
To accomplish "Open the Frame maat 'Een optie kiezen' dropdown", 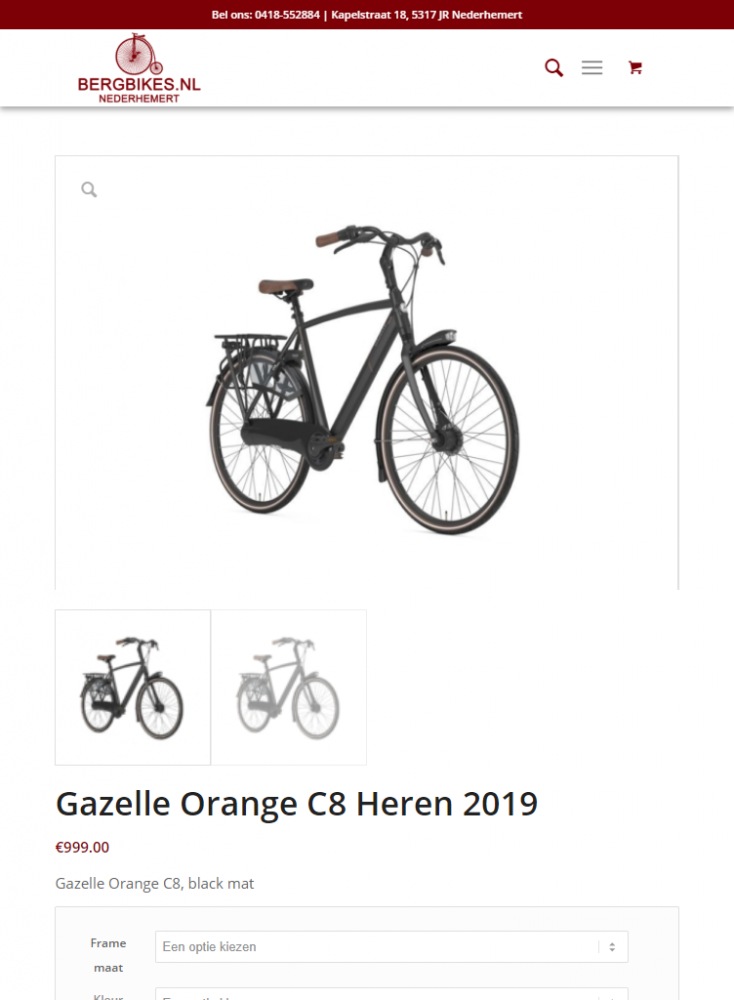I will coord(392,947).
